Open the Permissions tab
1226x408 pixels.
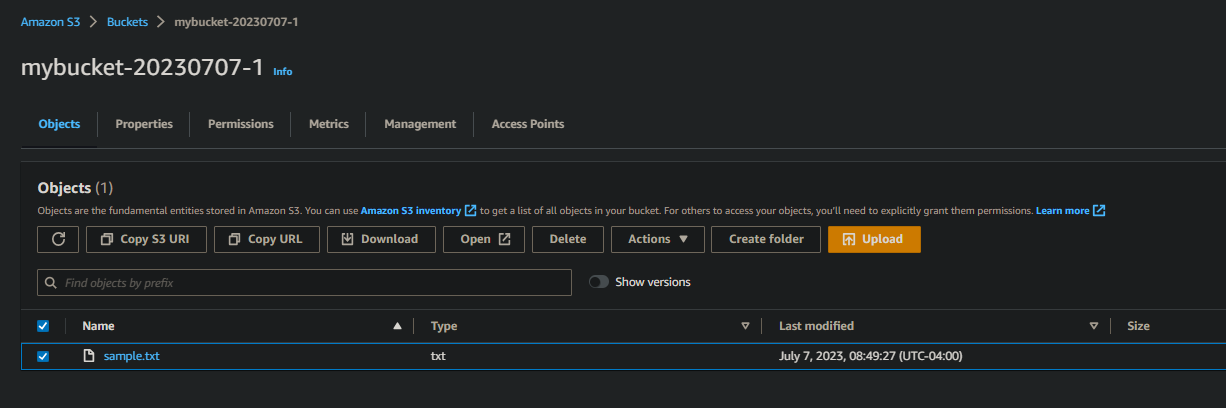tap(241, 124)
